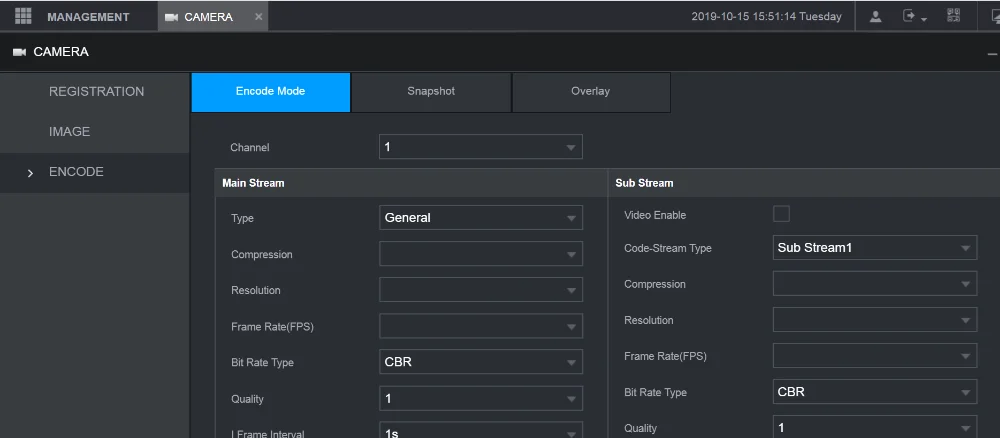1000x438 pixels.
Task: Click the user account icon
Action: pyautogui.click(x=876, y=17)
